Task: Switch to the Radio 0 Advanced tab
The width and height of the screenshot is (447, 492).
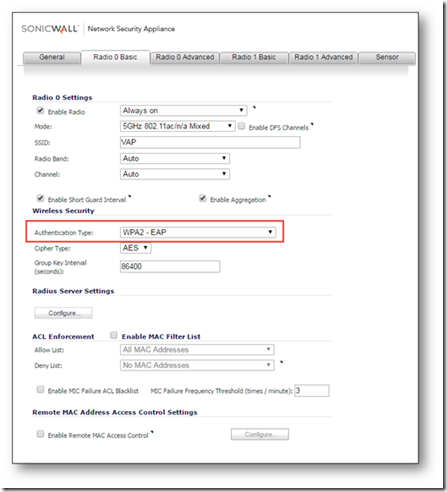Action: (x=185, y=57)
